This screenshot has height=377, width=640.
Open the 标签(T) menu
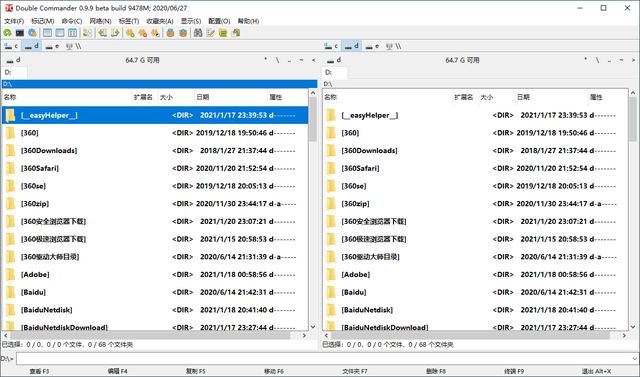point(129,21)
